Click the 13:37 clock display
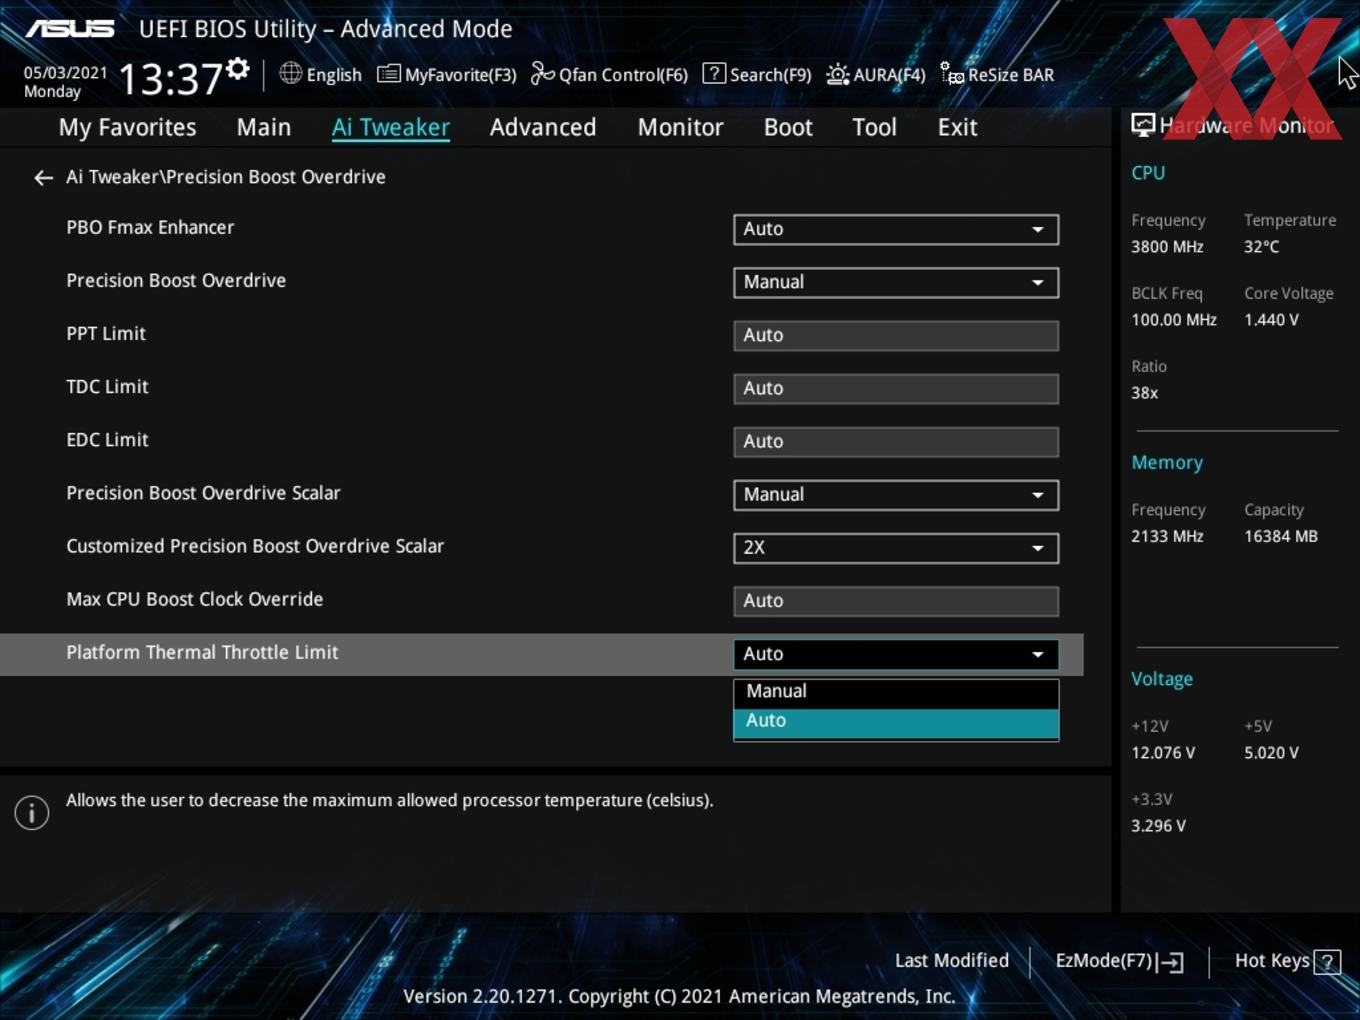The width and height of the screenshot is (1360, 1020). coord(170,78)
